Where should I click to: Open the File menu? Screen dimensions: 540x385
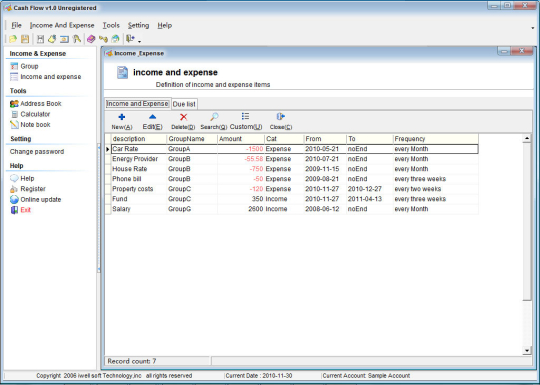(x=16, y=25)
